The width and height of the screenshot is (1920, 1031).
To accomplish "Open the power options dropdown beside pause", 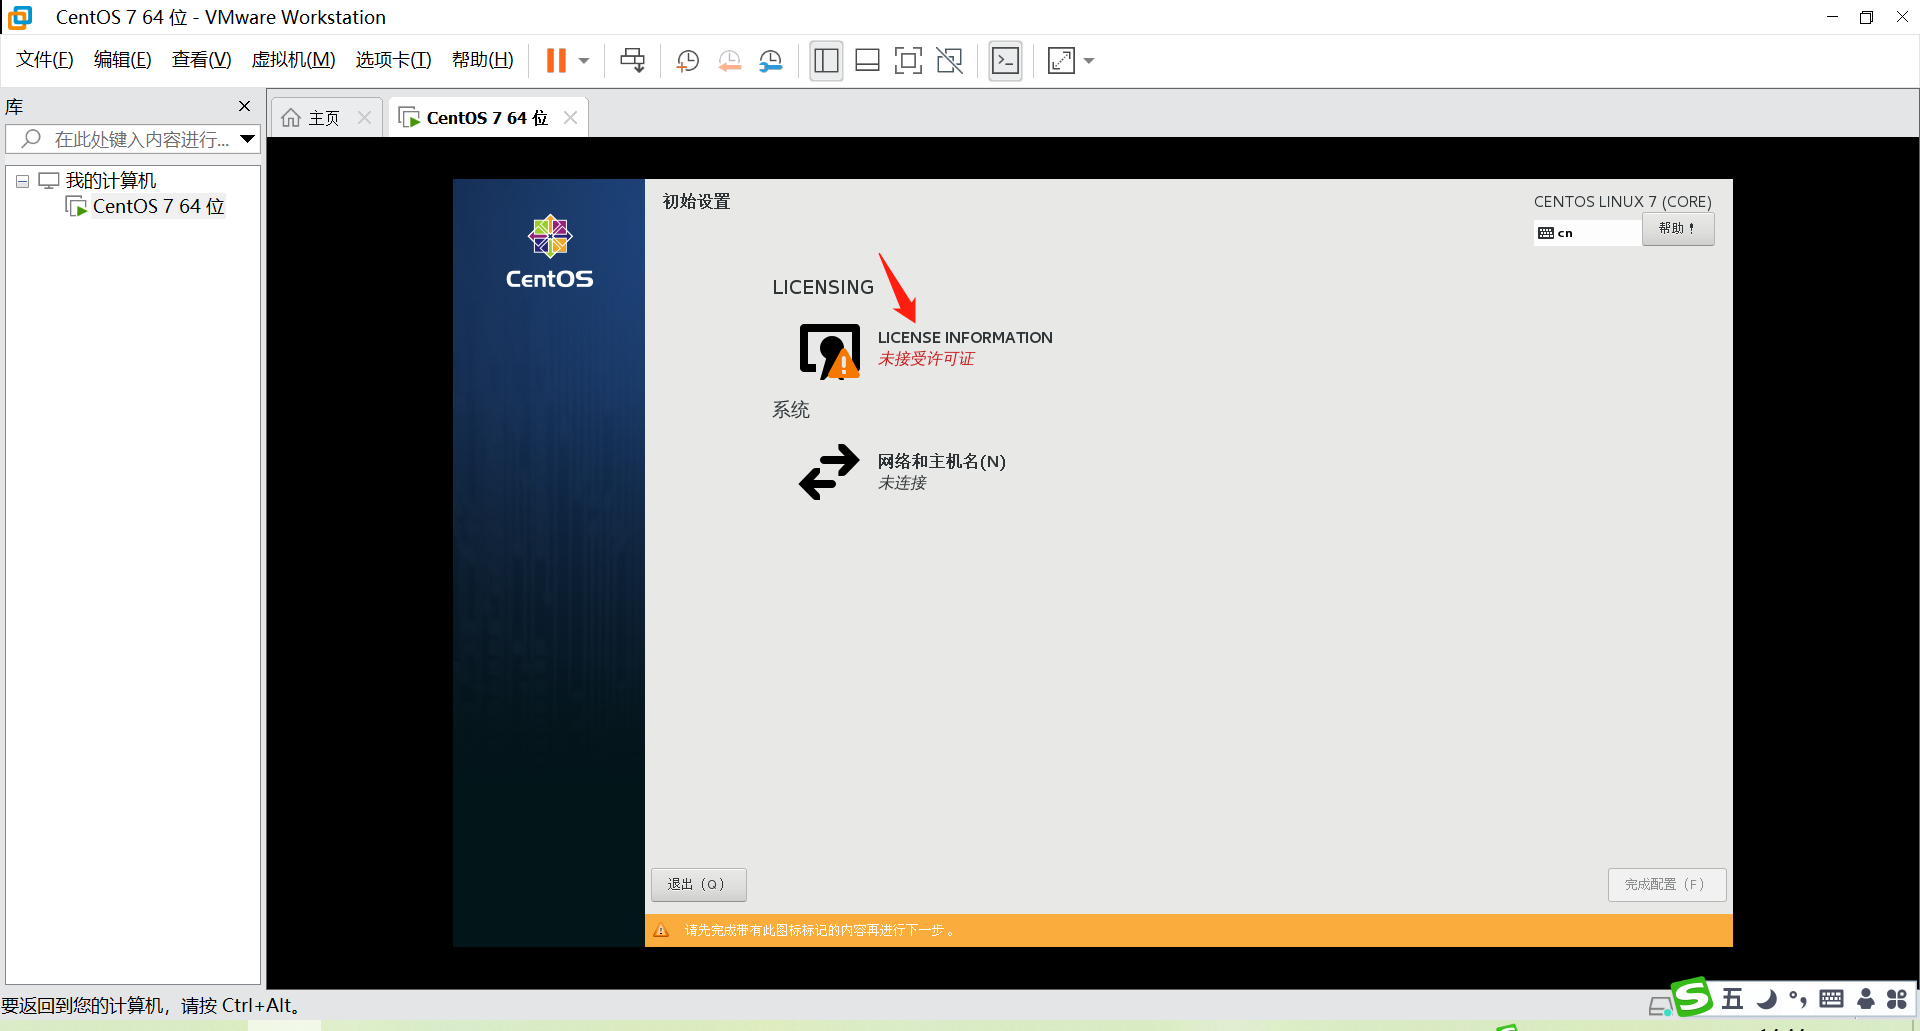I will point(584,61).
